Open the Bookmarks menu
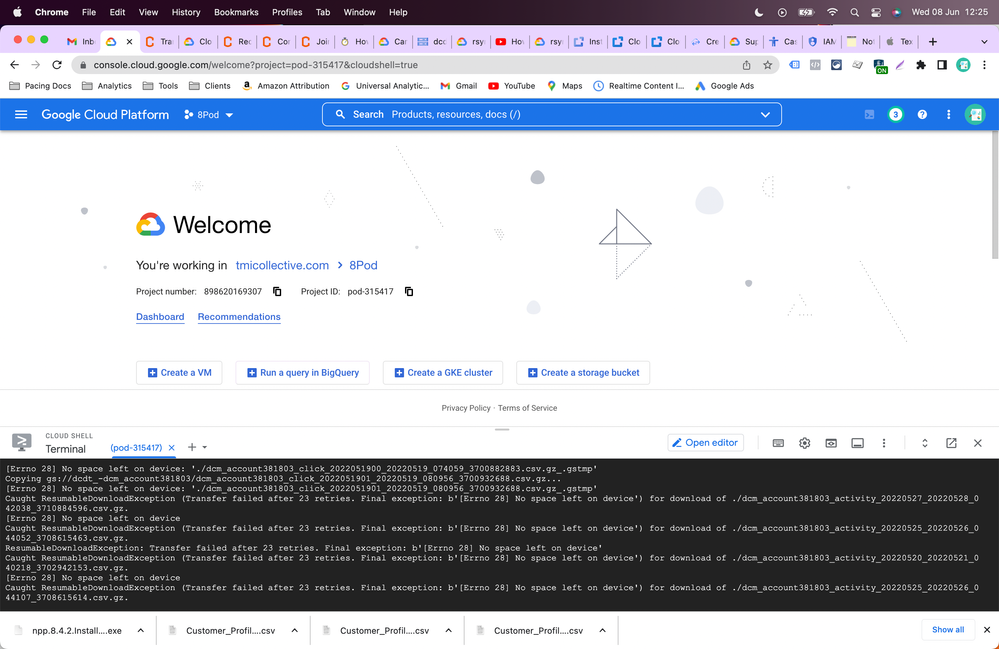 (236, 12)
